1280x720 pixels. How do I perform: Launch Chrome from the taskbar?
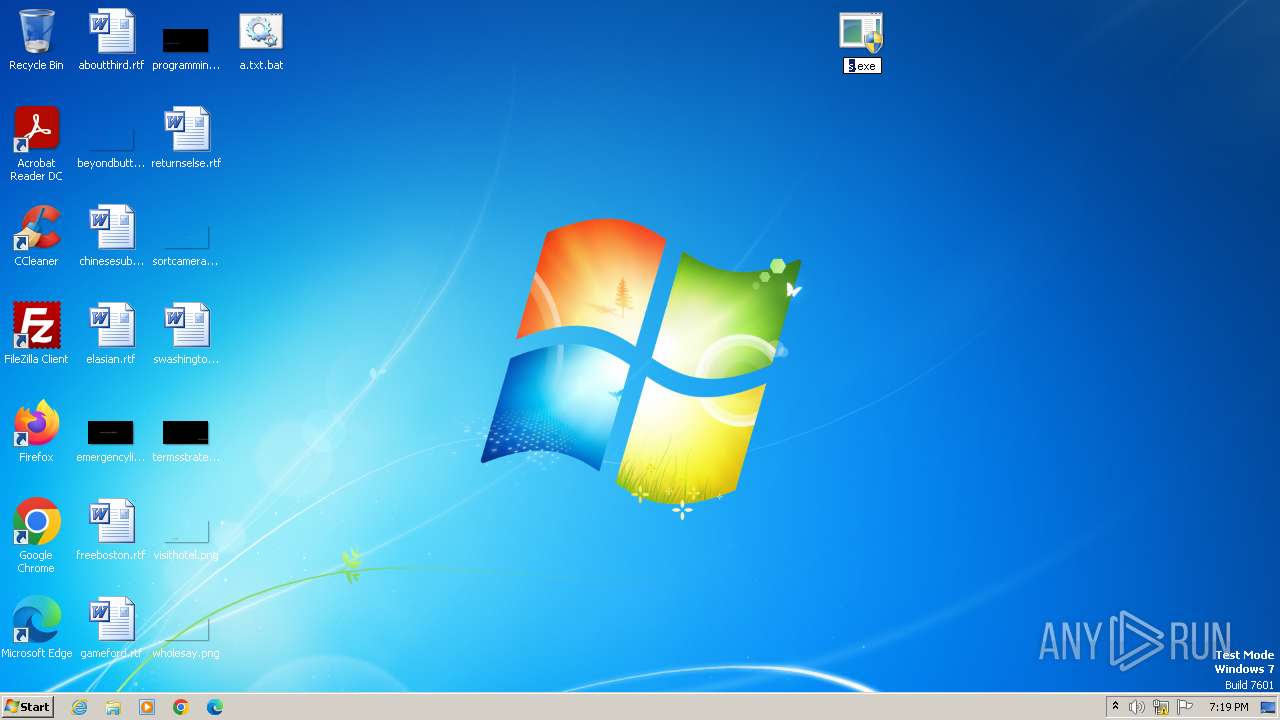(181, 707)
